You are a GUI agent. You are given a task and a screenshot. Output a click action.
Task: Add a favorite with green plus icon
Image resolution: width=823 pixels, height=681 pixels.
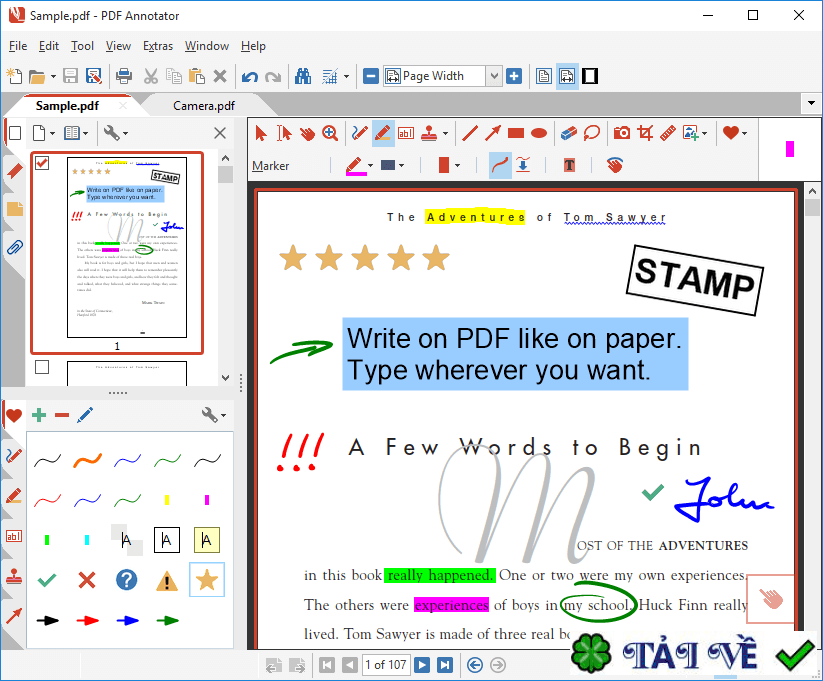pos(39,415)
